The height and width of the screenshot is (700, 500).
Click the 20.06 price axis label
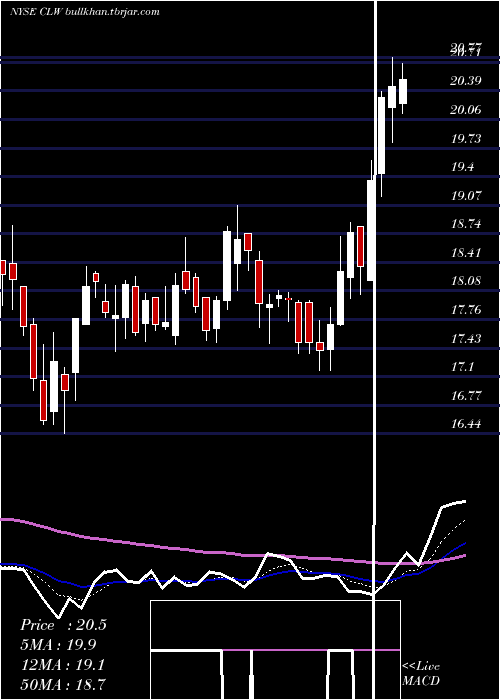(x=466, y=109)
